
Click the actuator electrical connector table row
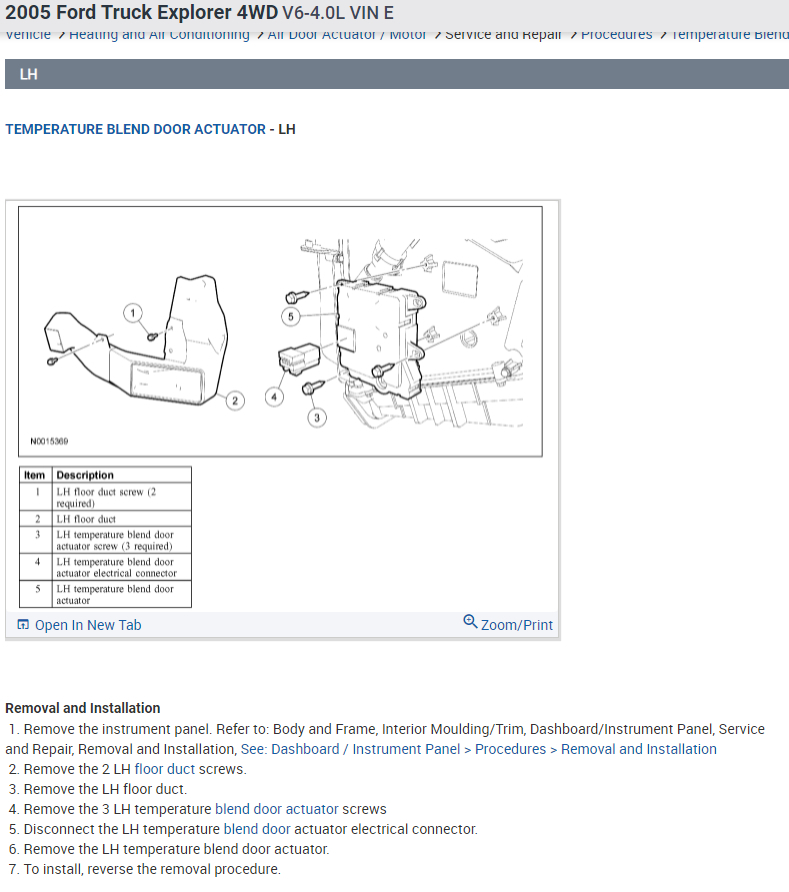(x=105, y=567)
